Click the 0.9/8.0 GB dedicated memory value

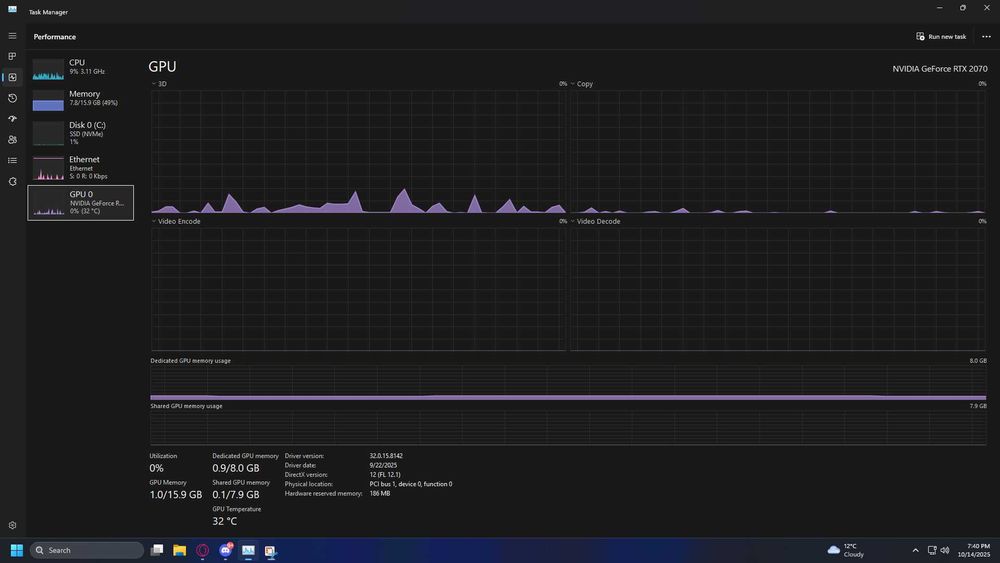(235, 468)
